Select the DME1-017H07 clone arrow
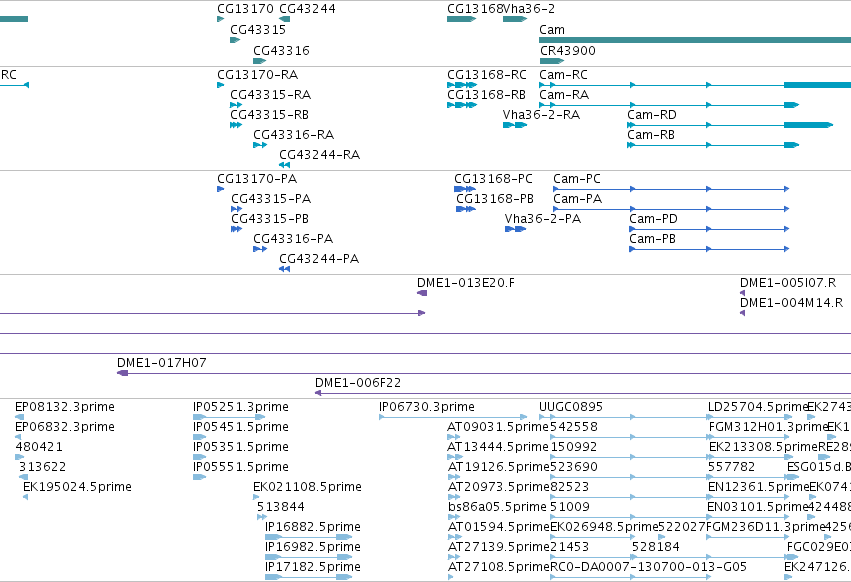Image resolution: width=851 pixels, height=582 pixels. point(123,373)
